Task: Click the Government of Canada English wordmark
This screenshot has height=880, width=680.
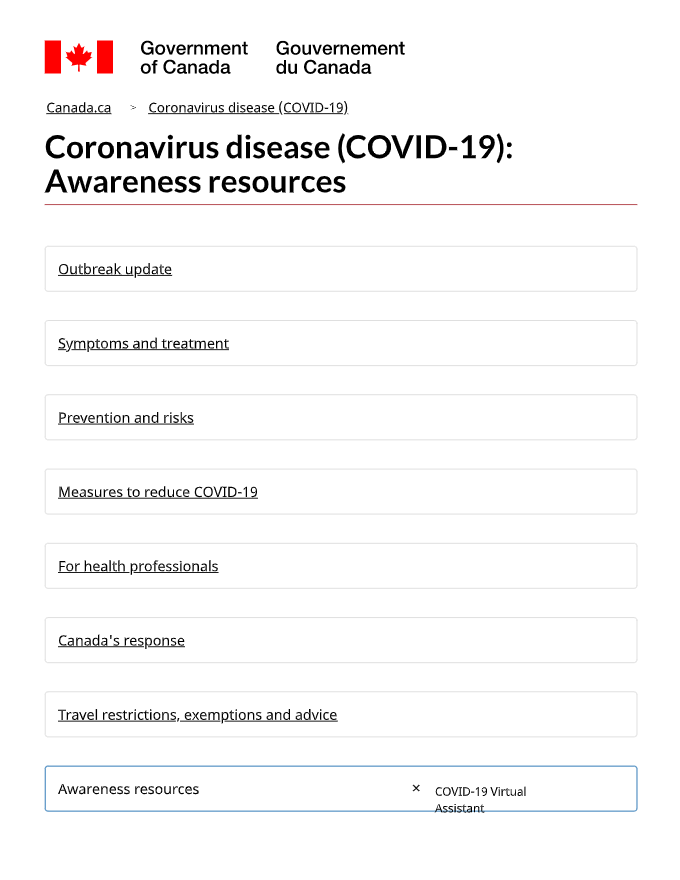Action: click(x=194, y=58)
